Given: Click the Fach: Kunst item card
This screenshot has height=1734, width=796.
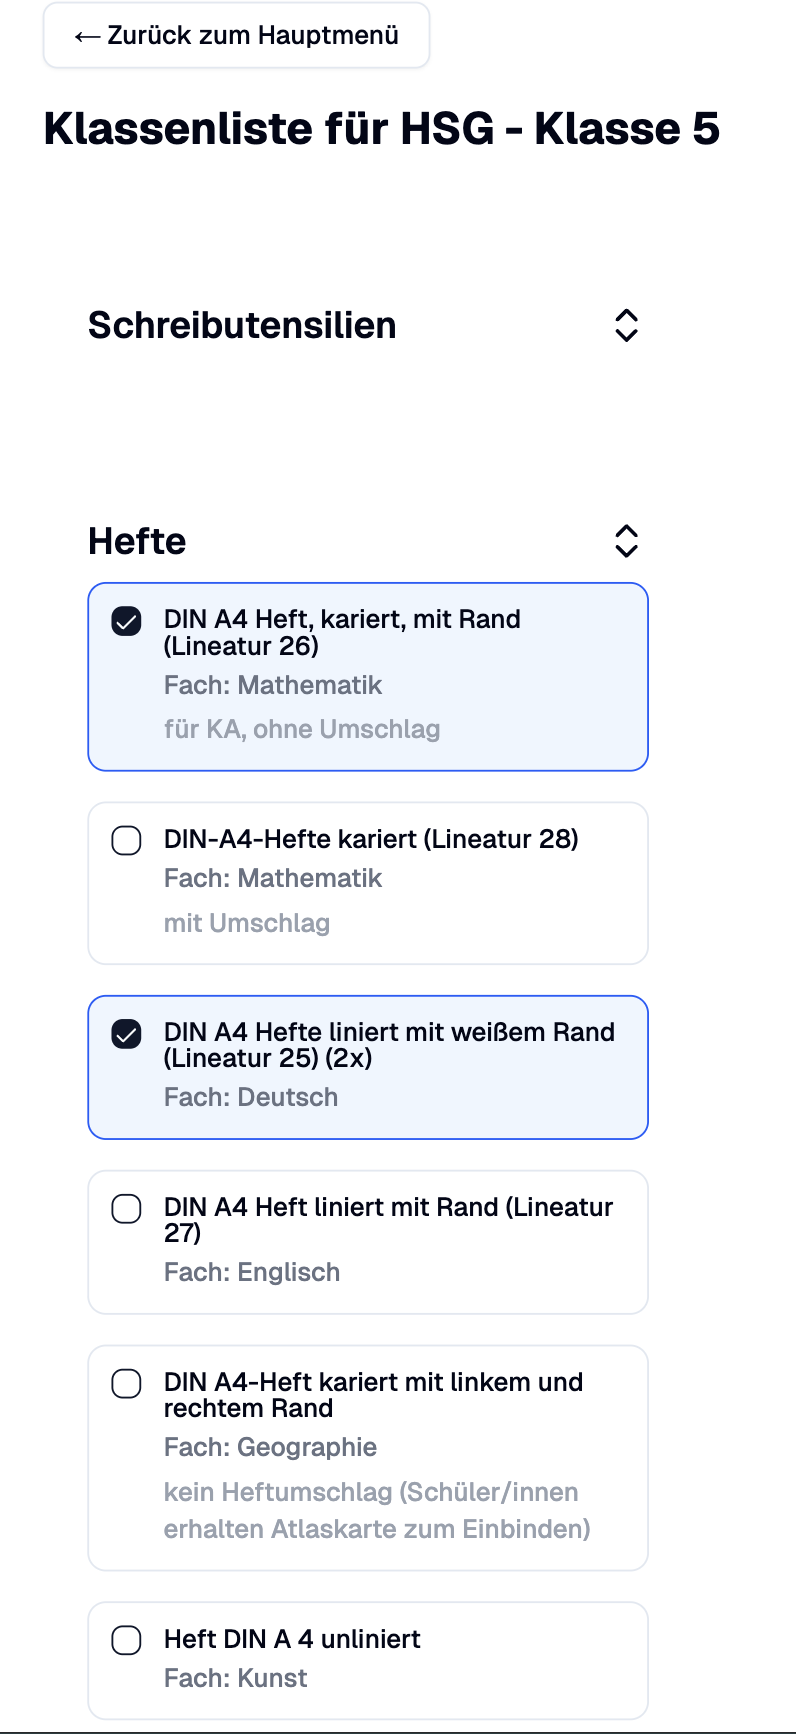Looking at the screenshot, I should [368, 1661].
